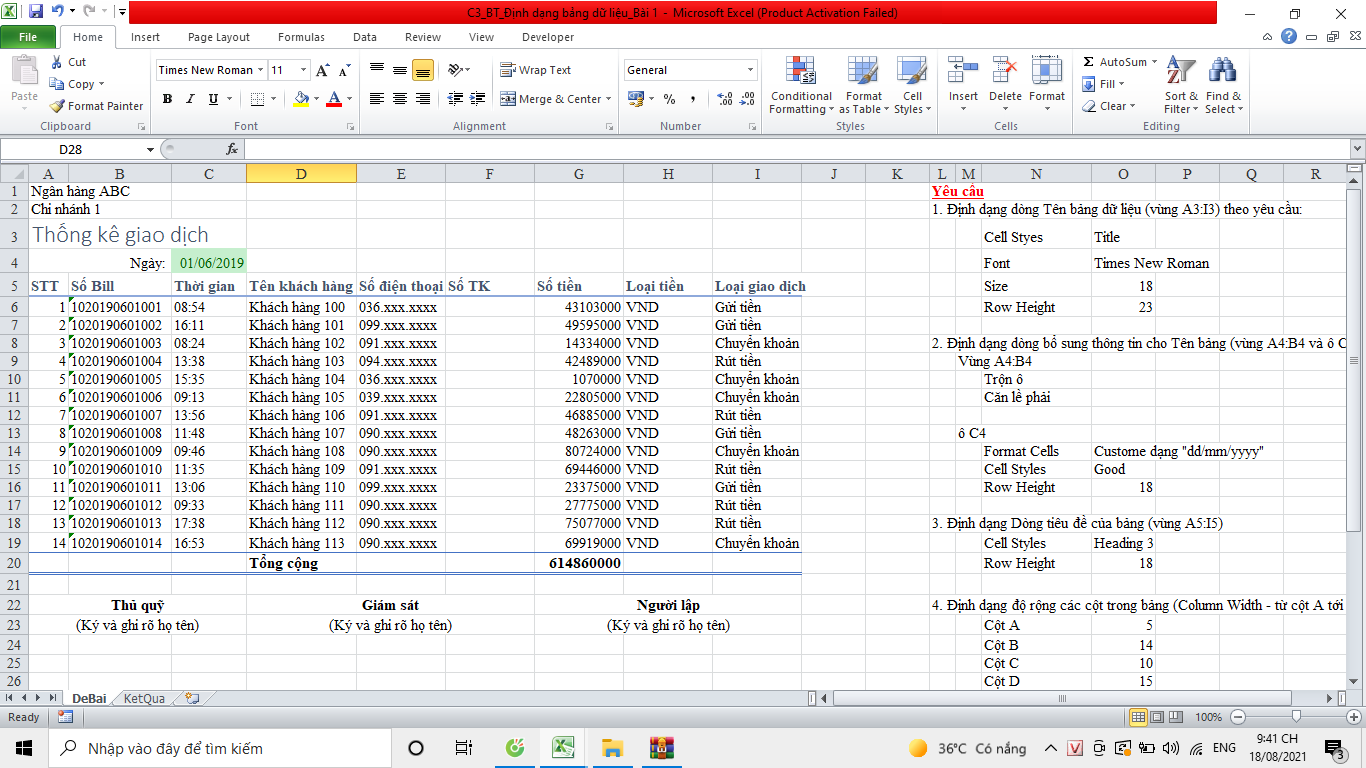Decrease font size with Shrink Font icon
Screen dimensions: 1366x768
[344, 70]
